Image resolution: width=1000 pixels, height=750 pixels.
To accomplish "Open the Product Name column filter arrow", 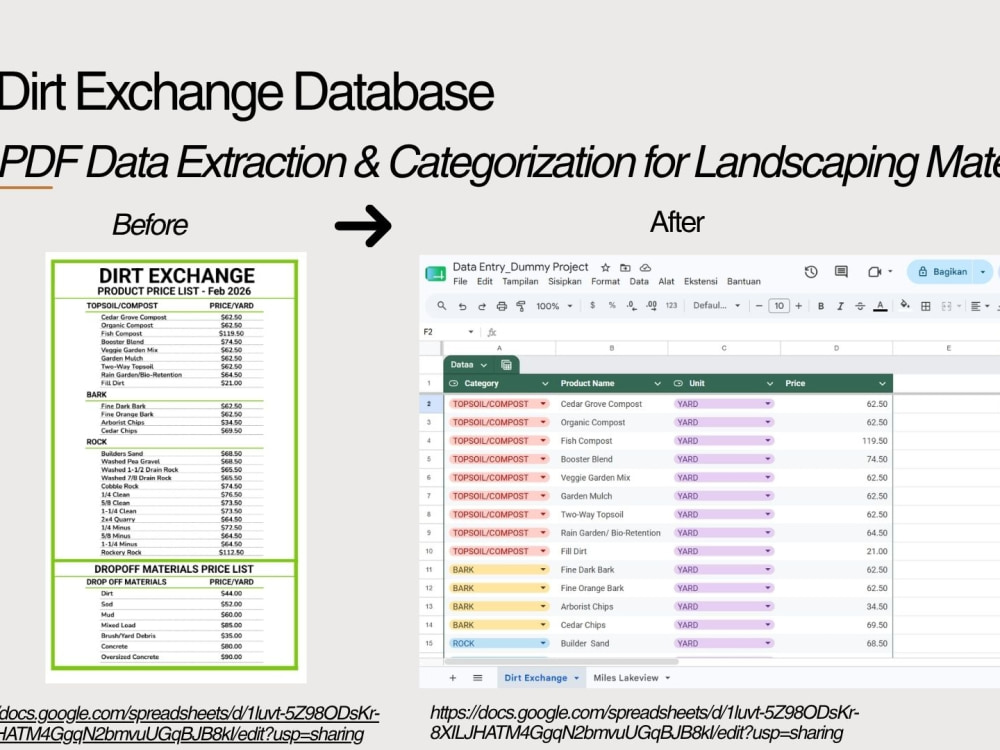I will pyautogui.click(x=658, y=383).
